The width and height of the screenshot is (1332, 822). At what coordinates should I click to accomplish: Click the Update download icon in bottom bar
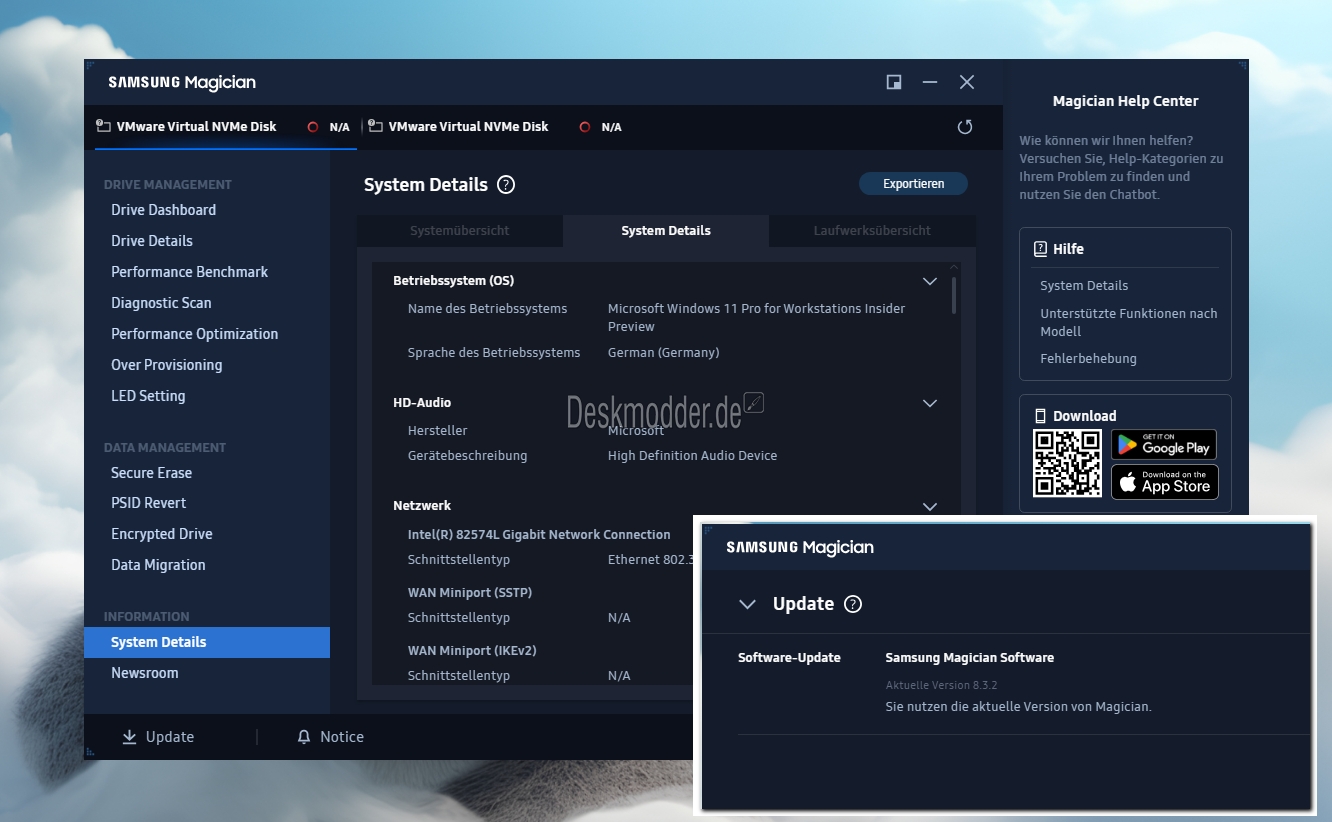[129, 737]
